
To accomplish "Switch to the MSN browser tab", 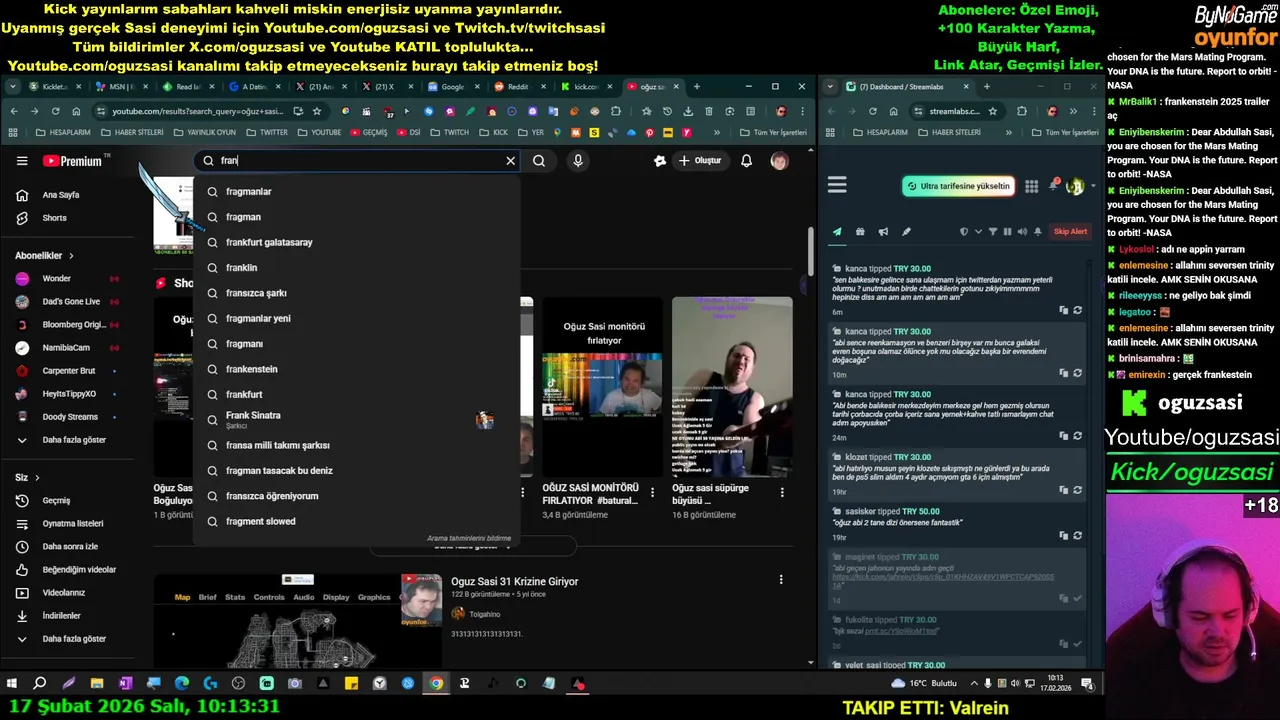I will (x=120, y=87).
